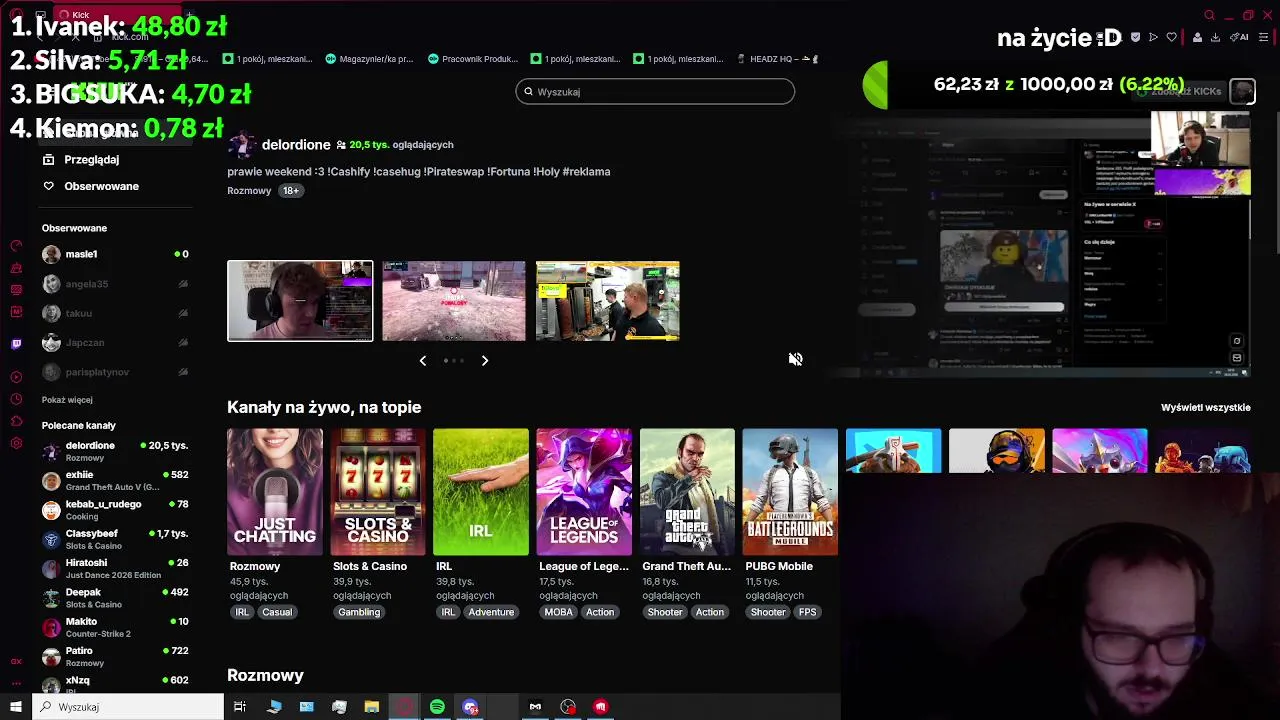The width and height of the screenshot is (1280, 720).
Task: Open Classybeef recommended channel
Action: point(115,540)
